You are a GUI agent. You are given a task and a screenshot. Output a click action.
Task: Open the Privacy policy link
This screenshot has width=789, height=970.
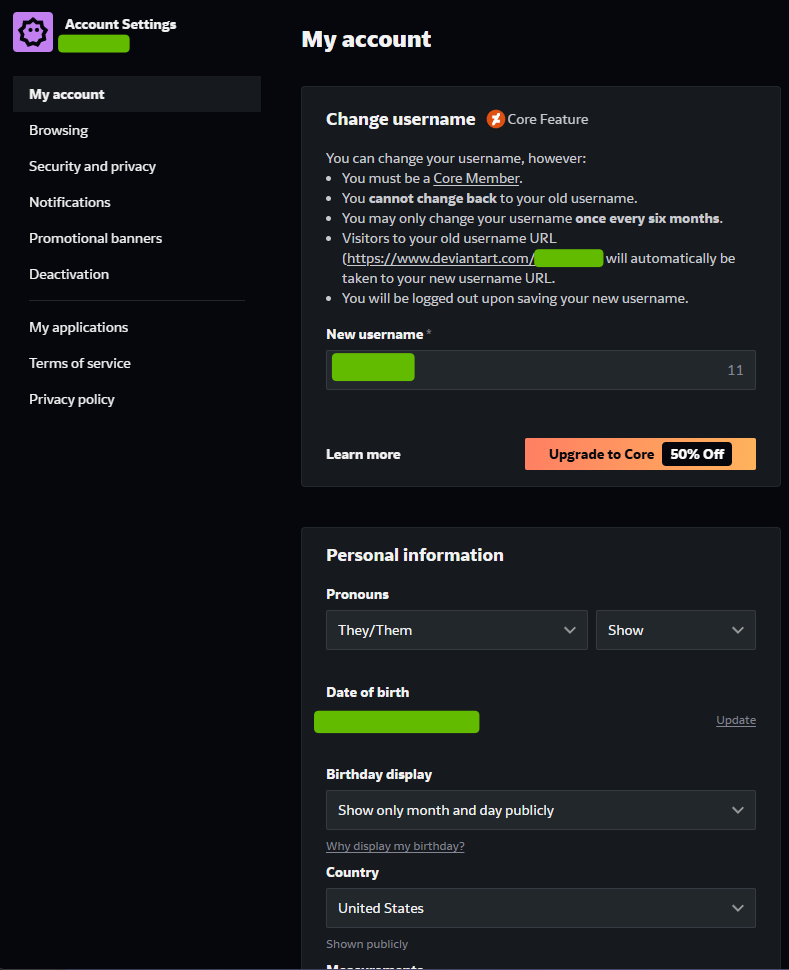(72, 399)
